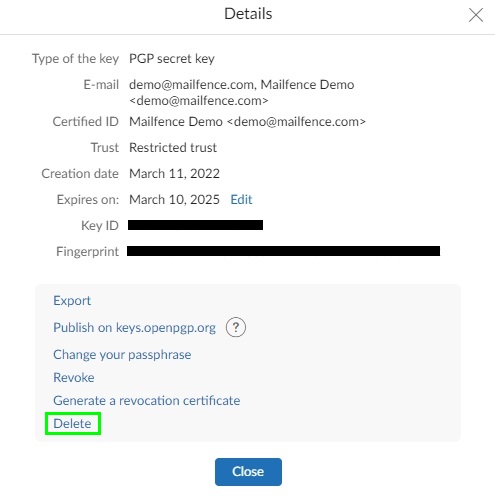
Task: Click the Restricted trust value
Action: [x=173, y=148]
